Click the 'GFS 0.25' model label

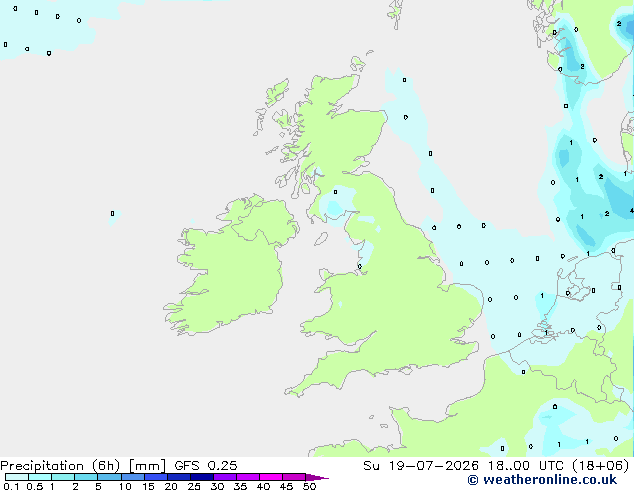point(206,466)
